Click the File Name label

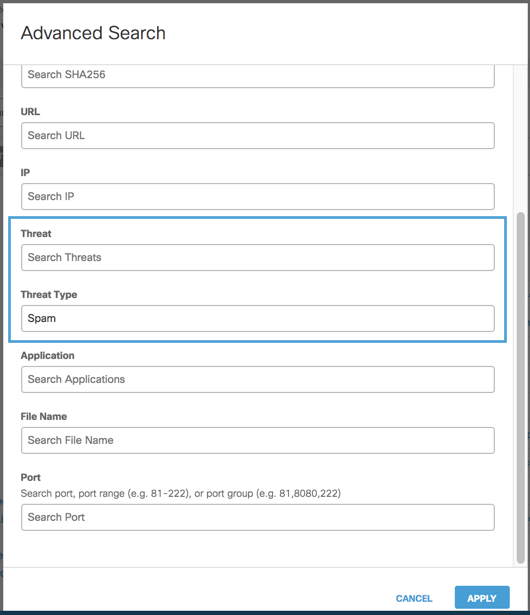click(x=44, y=417)
